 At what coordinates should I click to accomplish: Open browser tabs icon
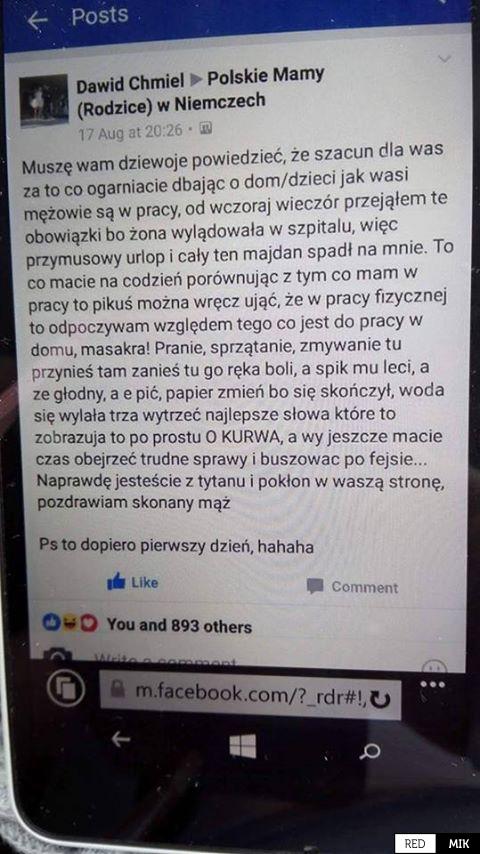[x=65, y=688]
